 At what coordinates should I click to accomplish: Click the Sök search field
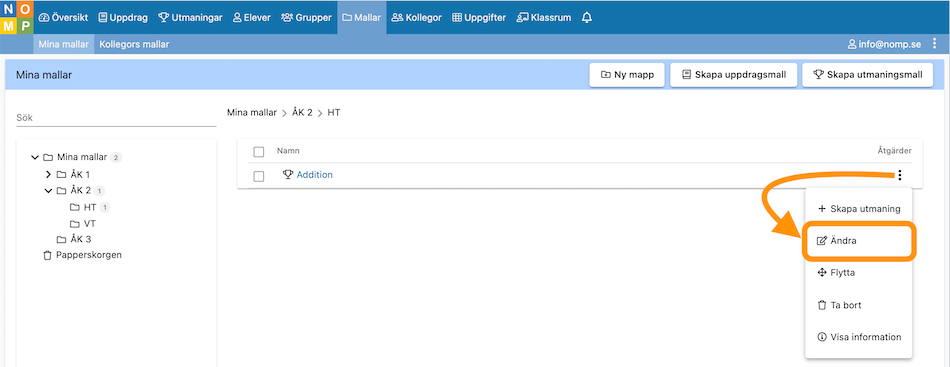[116, 118]
